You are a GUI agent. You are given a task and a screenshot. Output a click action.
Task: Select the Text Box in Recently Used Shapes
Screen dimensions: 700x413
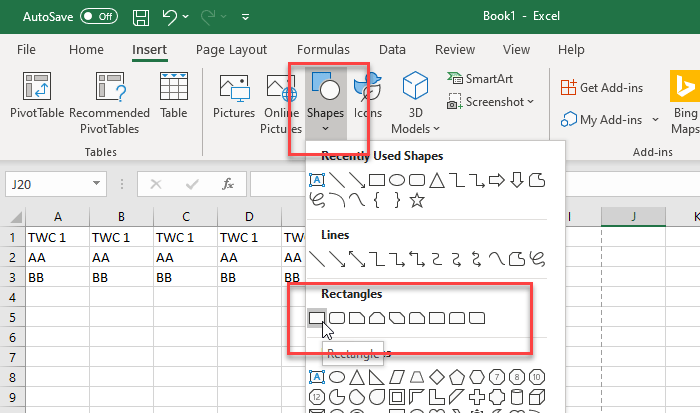point(316,180)
